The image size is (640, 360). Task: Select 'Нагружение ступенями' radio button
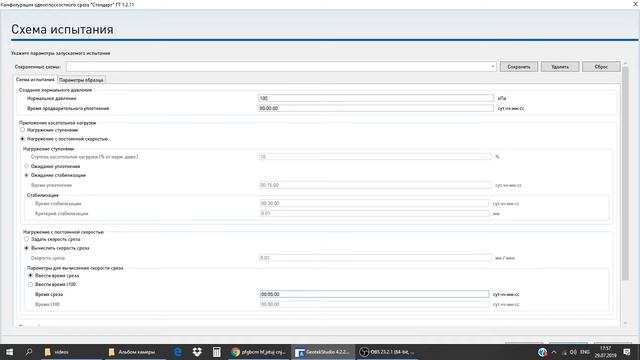[x=22, y=130]
